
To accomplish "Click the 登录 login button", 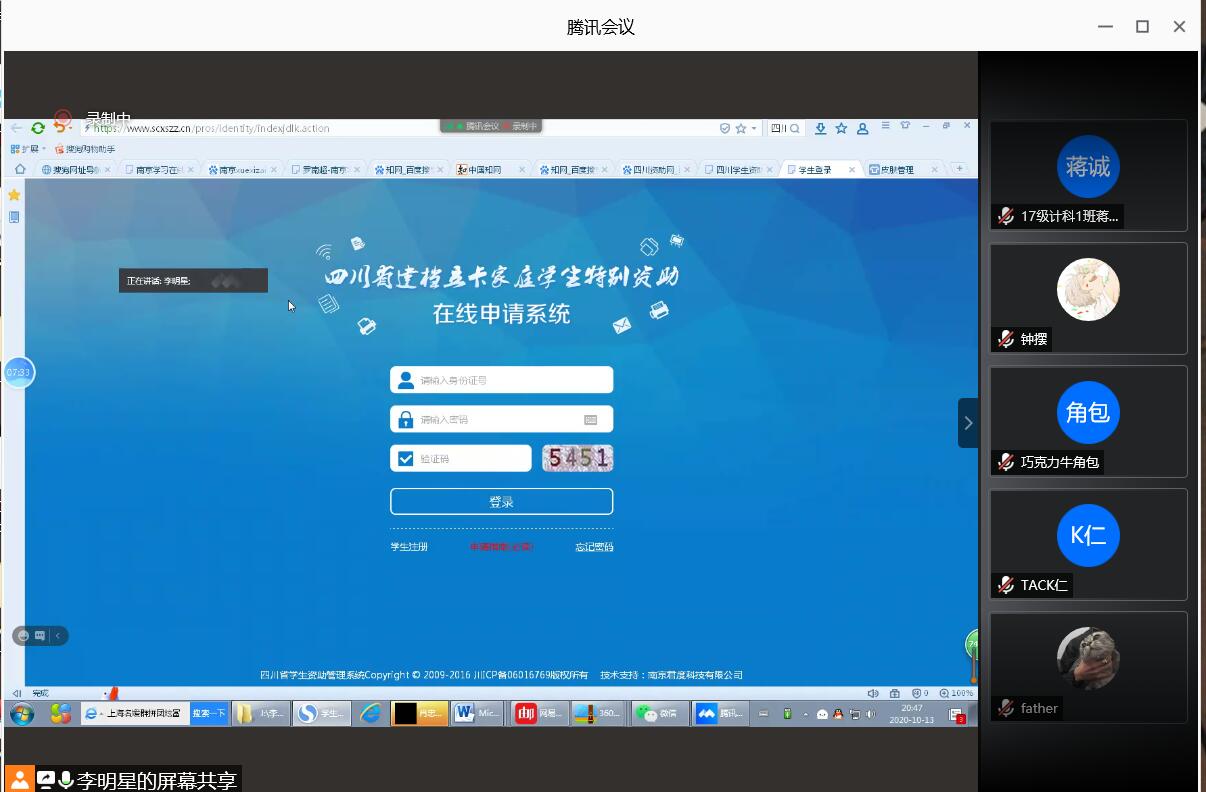I will click(x=501, y=502).
